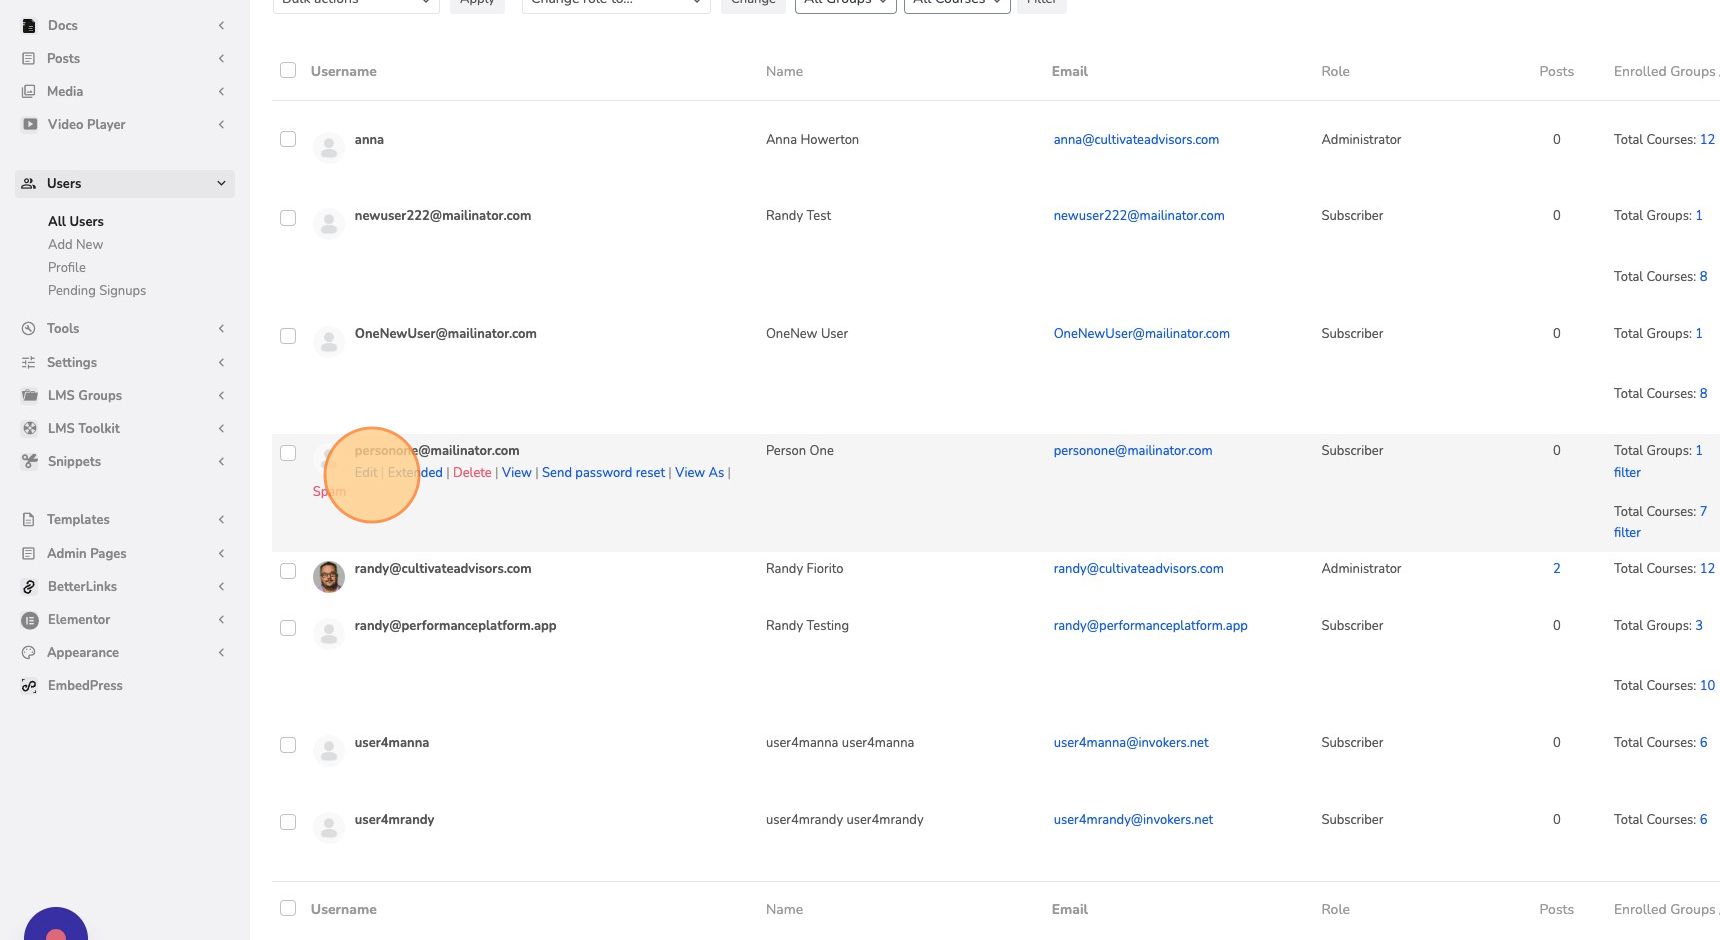Click the Users sidebar icon

pos(29,184)
